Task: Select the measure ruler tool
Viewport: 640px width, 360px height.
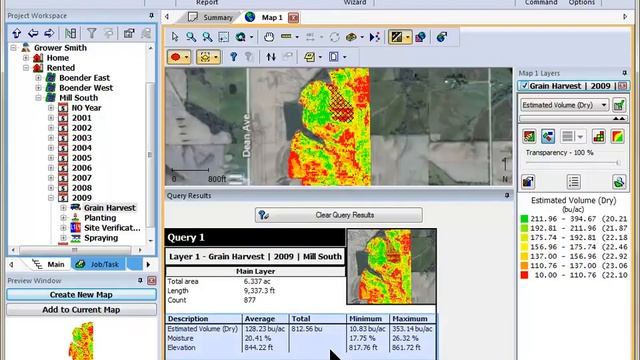Action: coord(287,37)
